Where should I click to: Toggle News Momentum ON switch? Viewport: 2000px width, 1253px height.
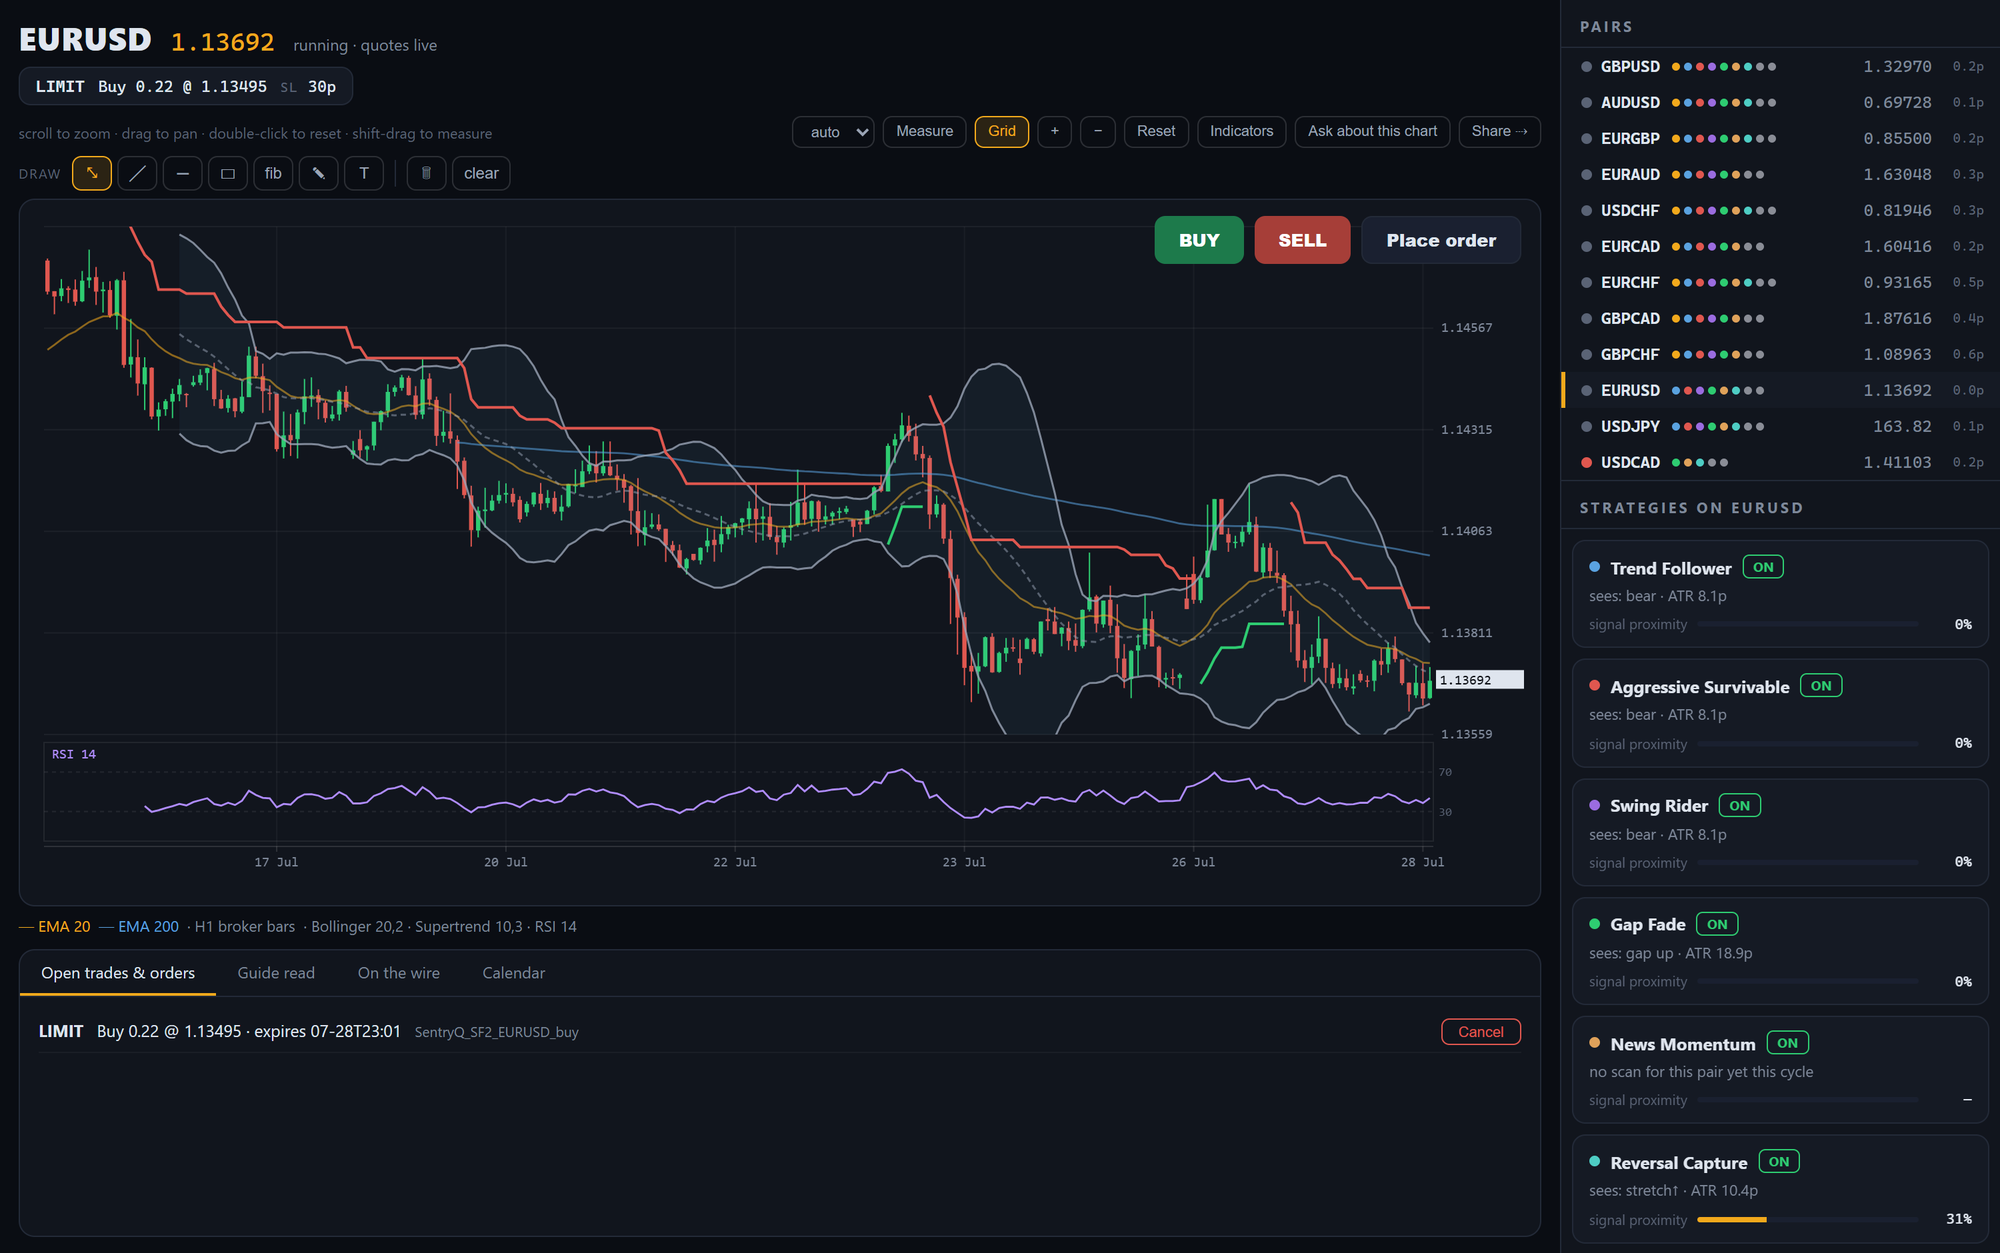1788,1043
